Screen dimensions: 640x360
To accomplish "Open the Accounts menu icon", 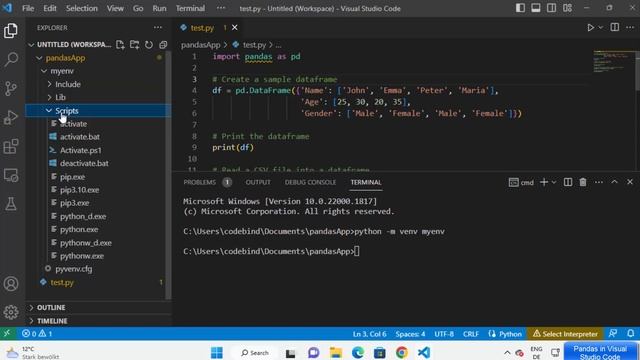I will pyautogui.click(x=11, y=284).
